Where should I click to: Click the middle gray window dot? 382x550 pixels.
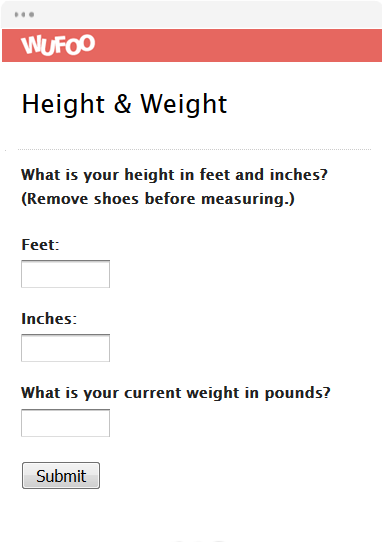point(24,14)
